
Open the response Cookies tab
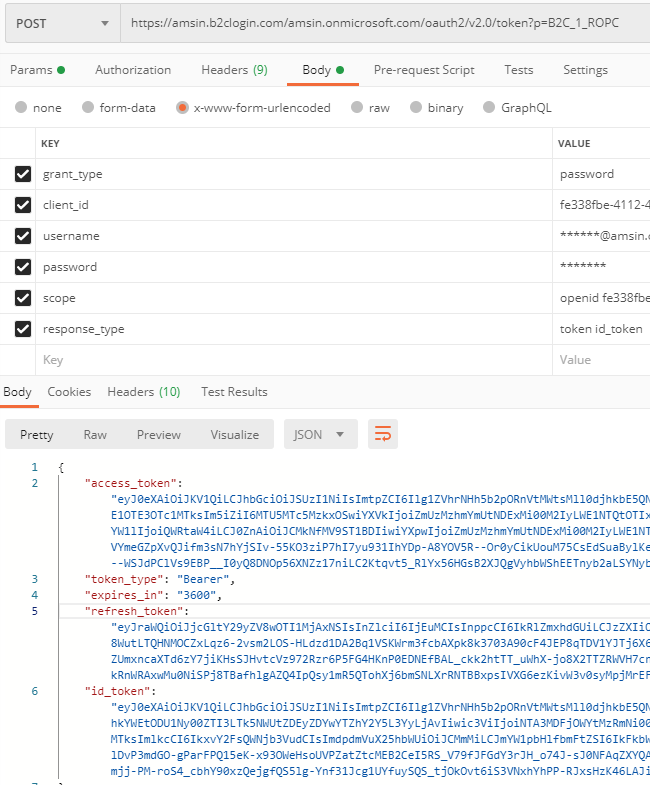click(69, 391)
